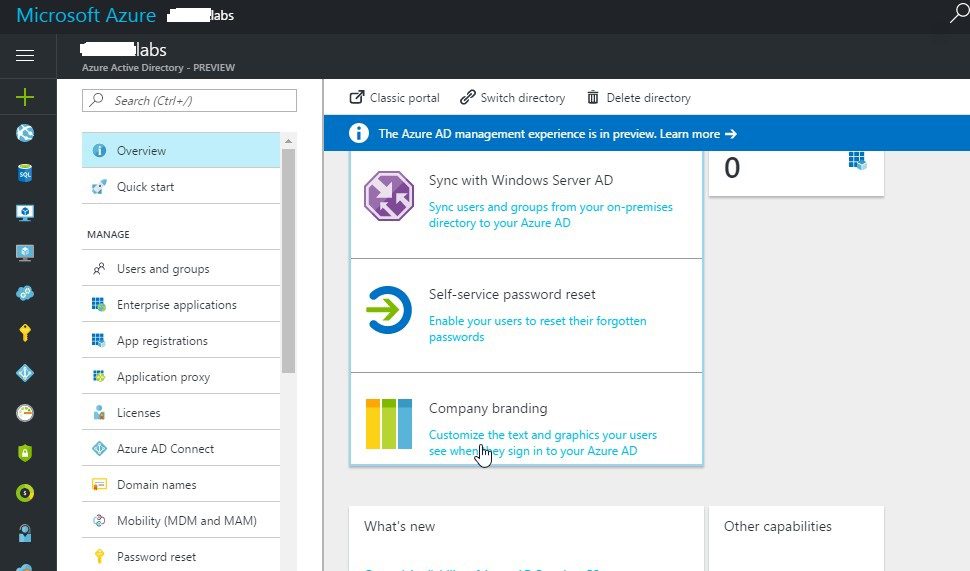Open Classic portal
Viewport: 970px width, 571px height.
(394, 98)
